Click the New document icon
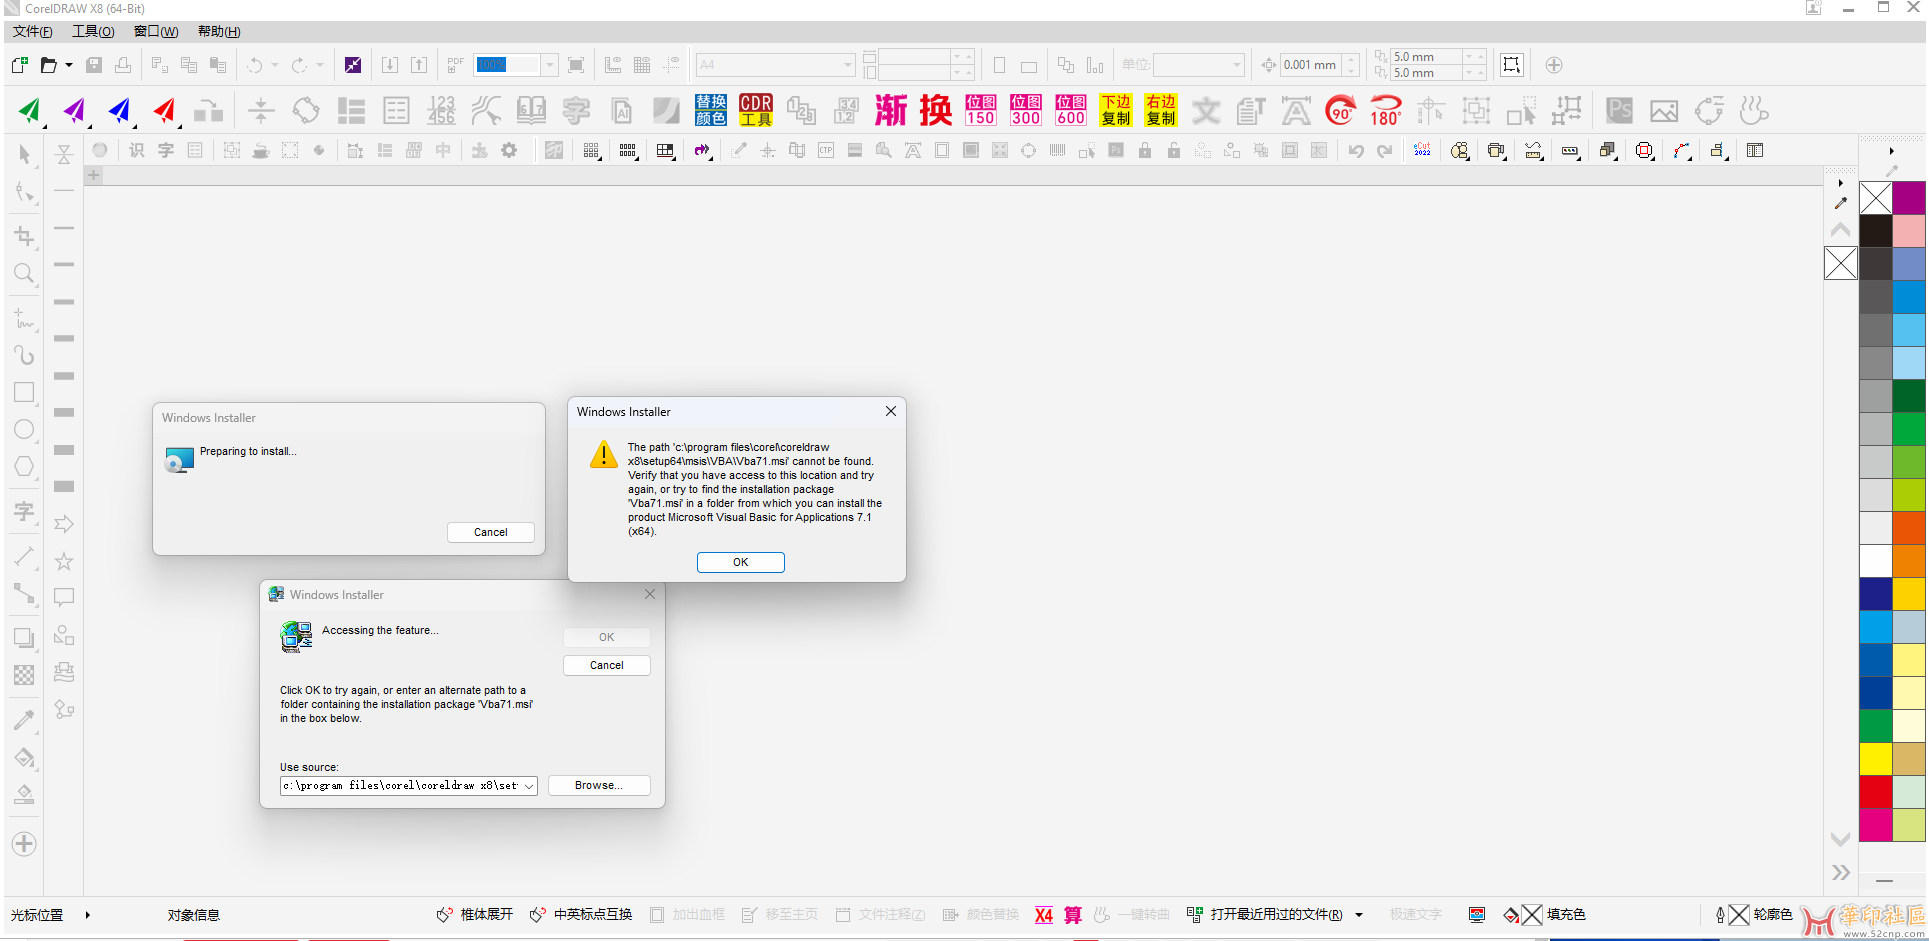This screenshot has width=1929, height=941. pyautogui.click(x=19, y=65)
